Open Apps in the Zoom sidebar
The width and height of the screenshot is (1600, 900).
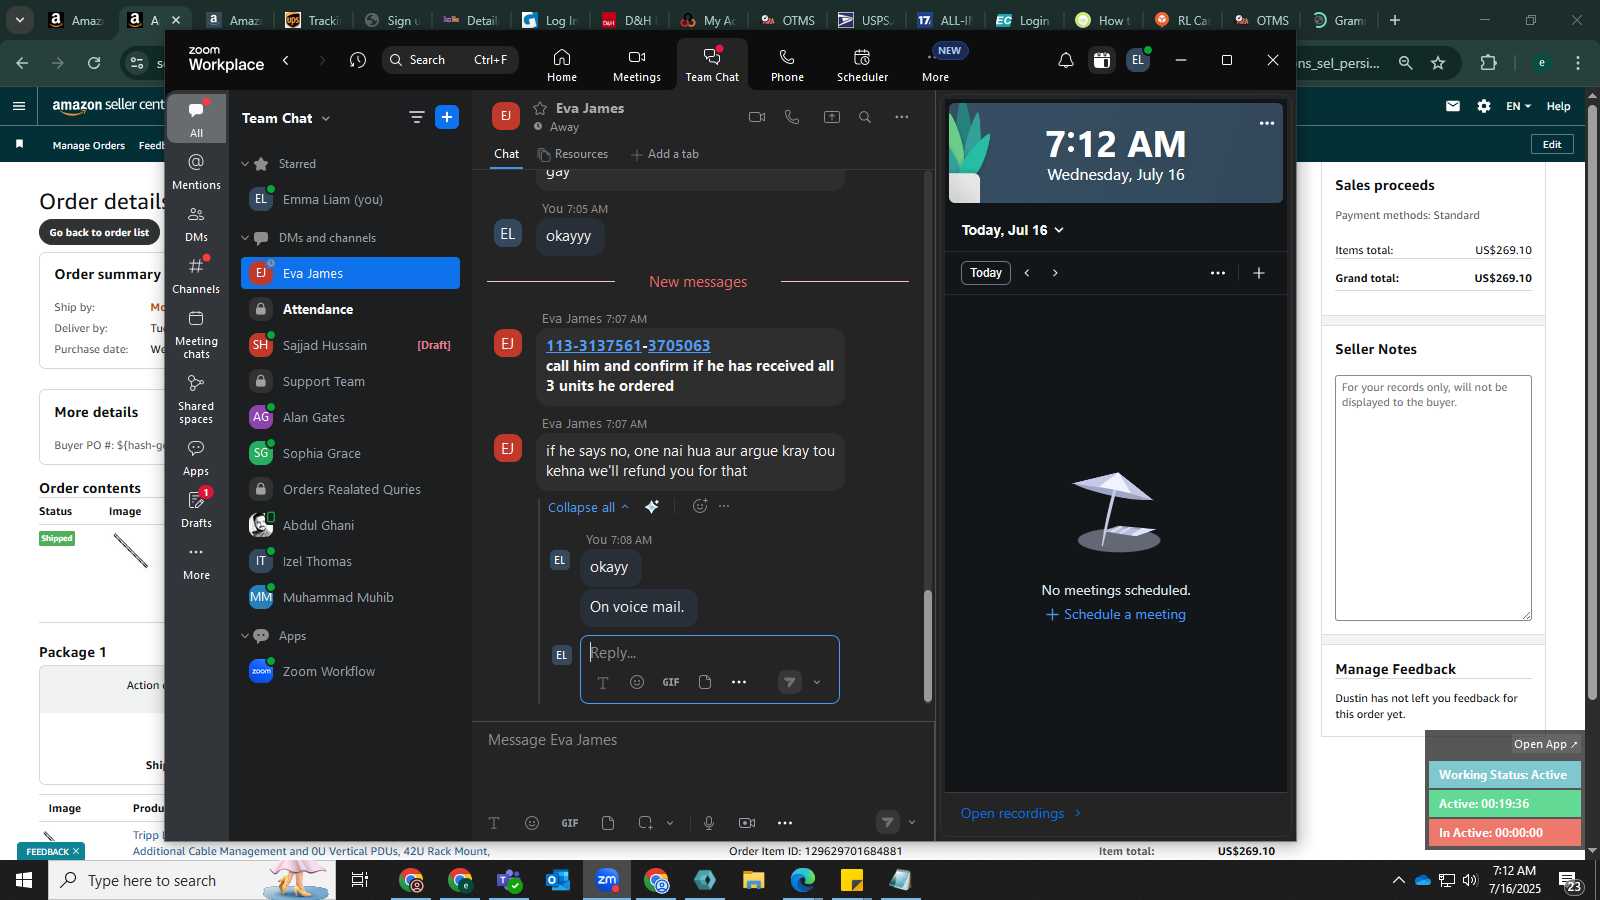pos(196,458)
